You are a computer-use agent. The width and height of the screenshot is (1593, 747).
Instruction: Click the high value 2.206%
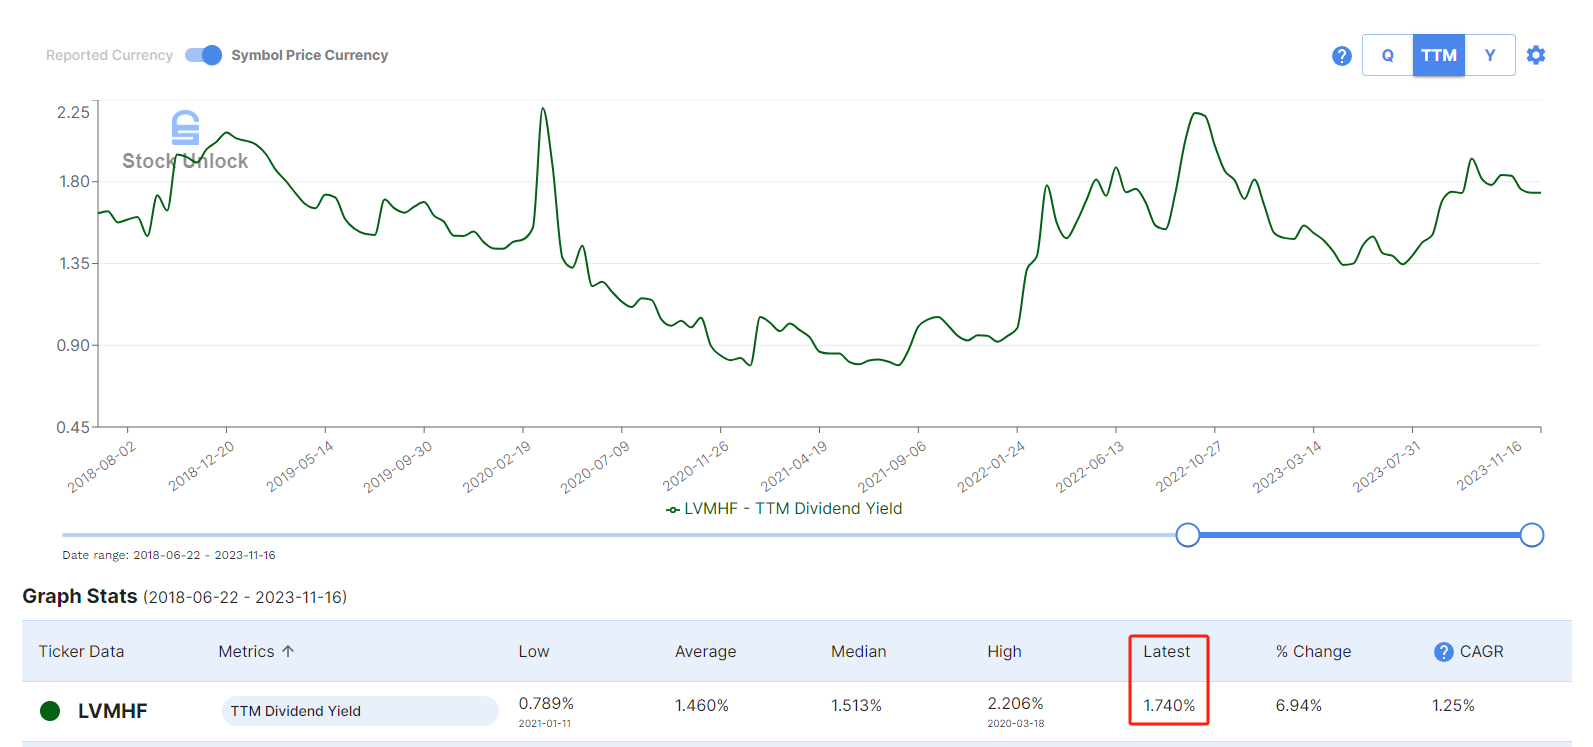tap(1015, 704)
